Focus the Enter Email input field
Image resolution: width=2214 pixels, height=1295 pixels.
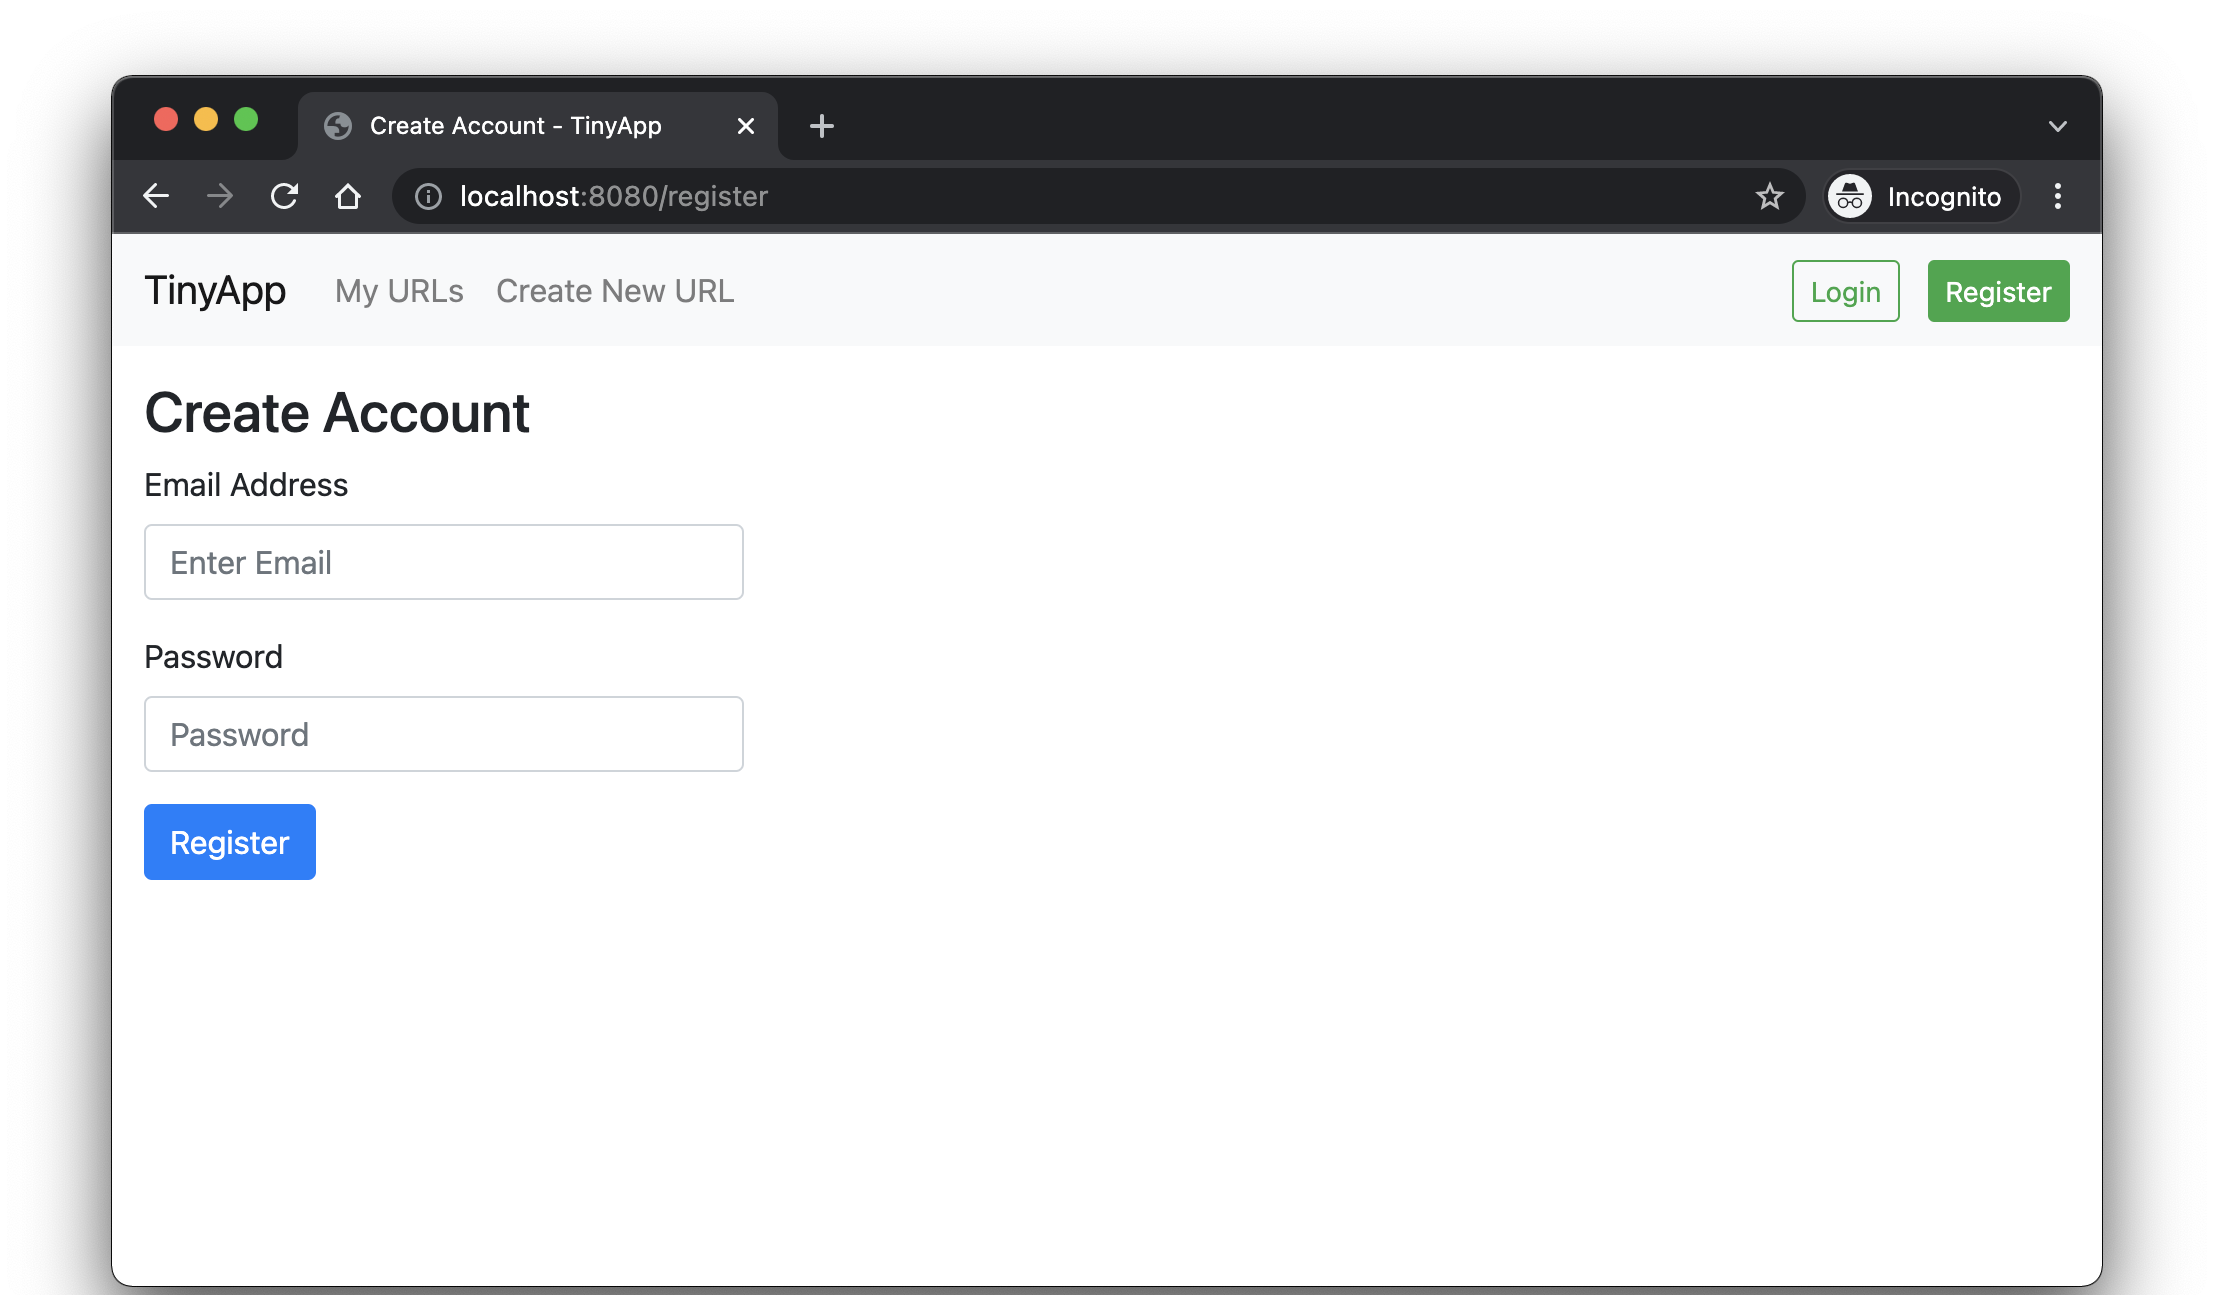click(443, 562)
